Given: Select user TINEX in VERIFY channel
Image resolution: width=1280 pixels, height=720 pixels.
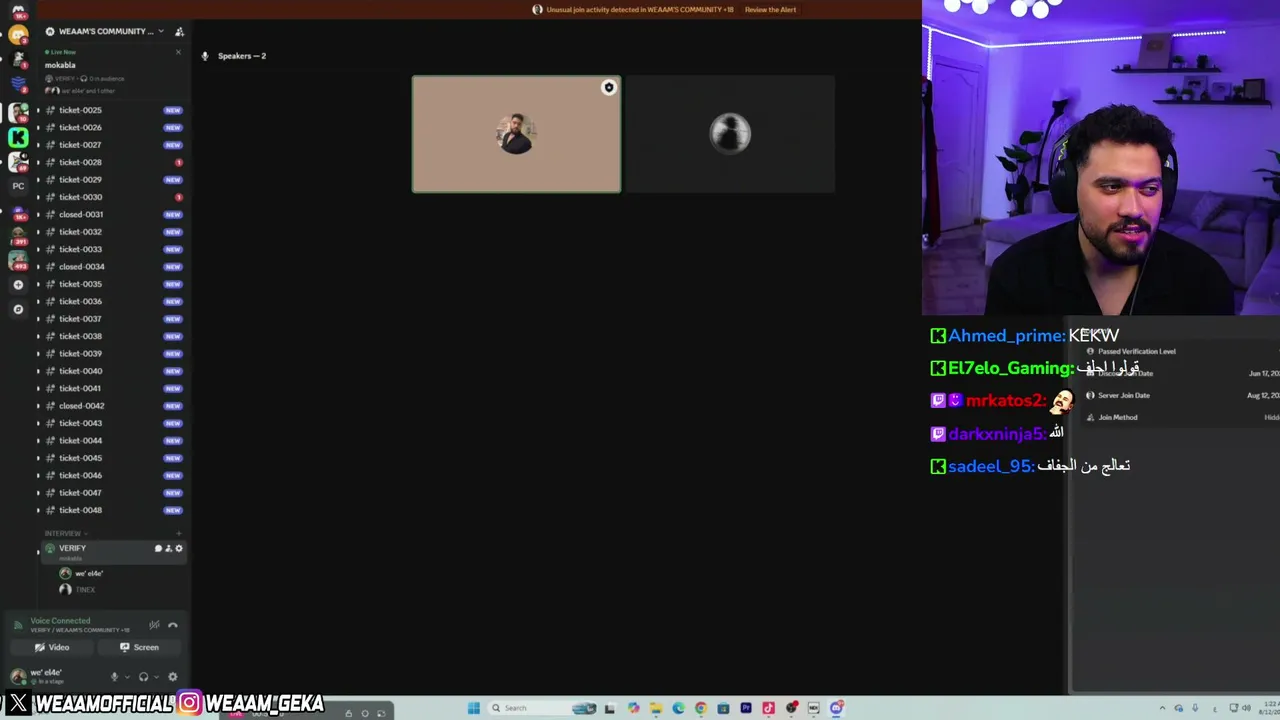Looking at the screenshot, I should [77, 590].
